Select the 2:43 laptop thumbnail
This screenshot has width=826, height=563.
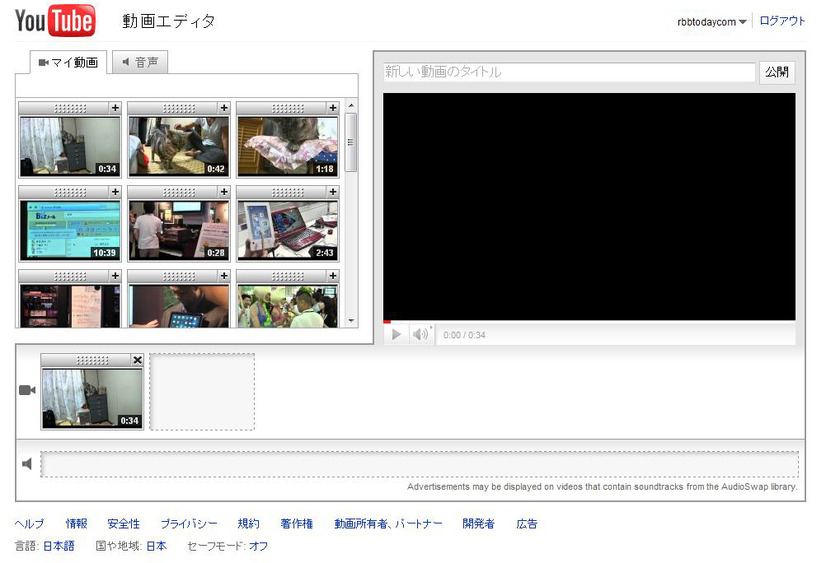(x=288, y=230)
